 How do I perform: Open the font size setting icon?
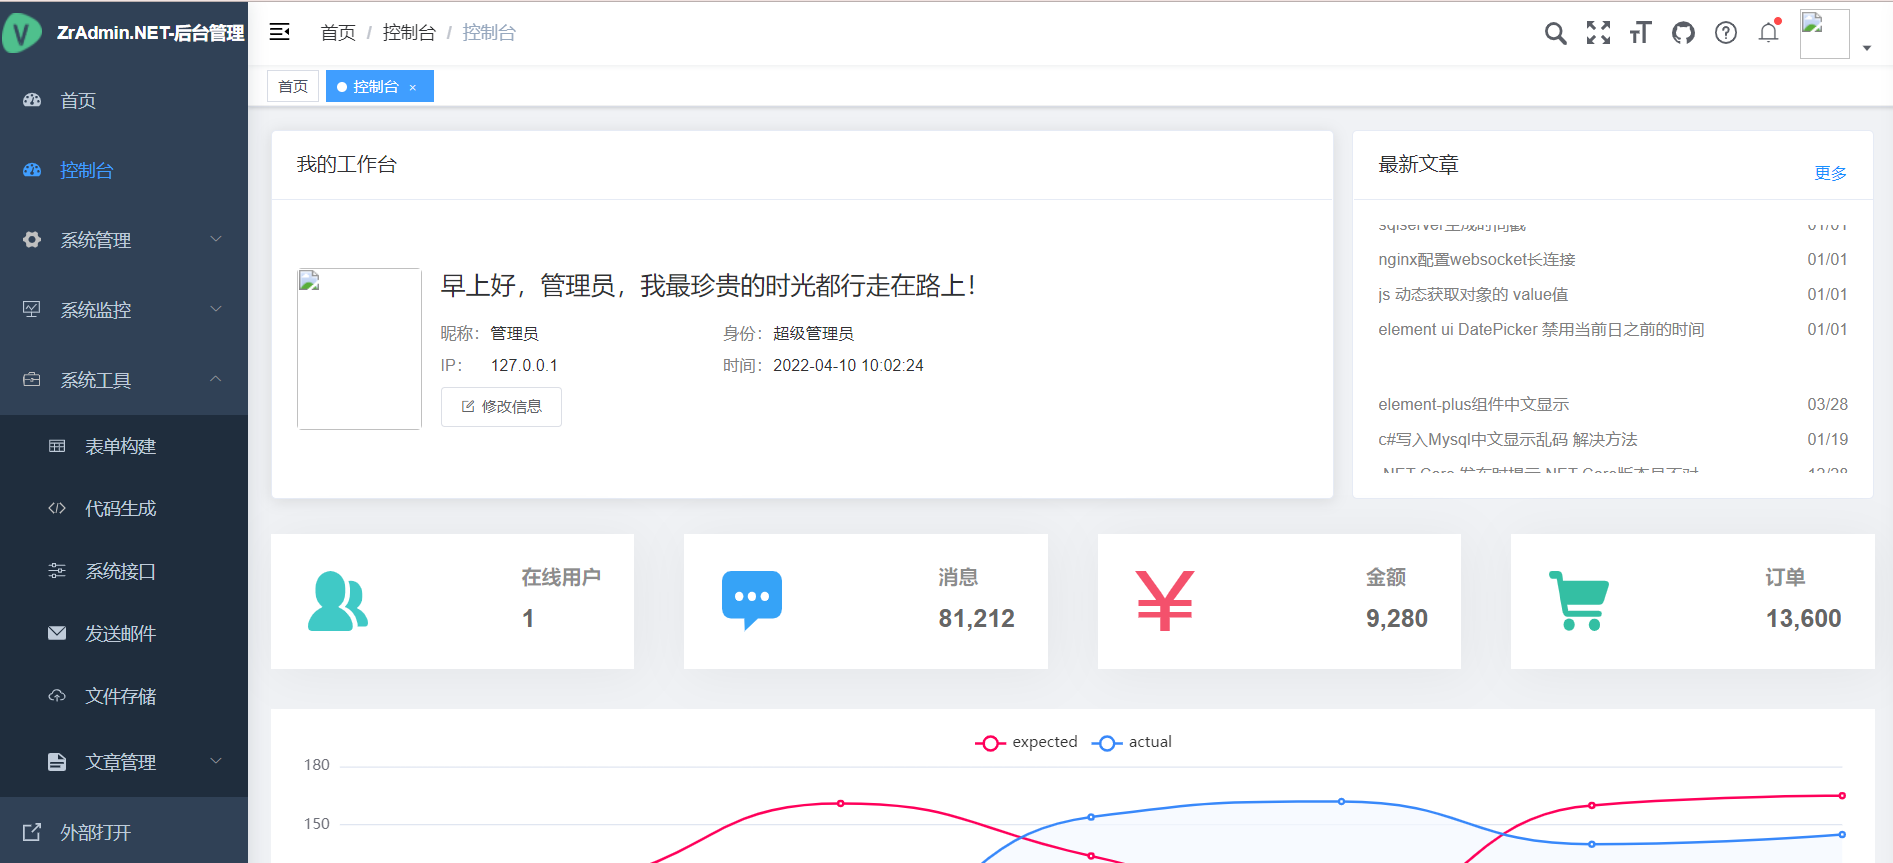[1640, 33]
